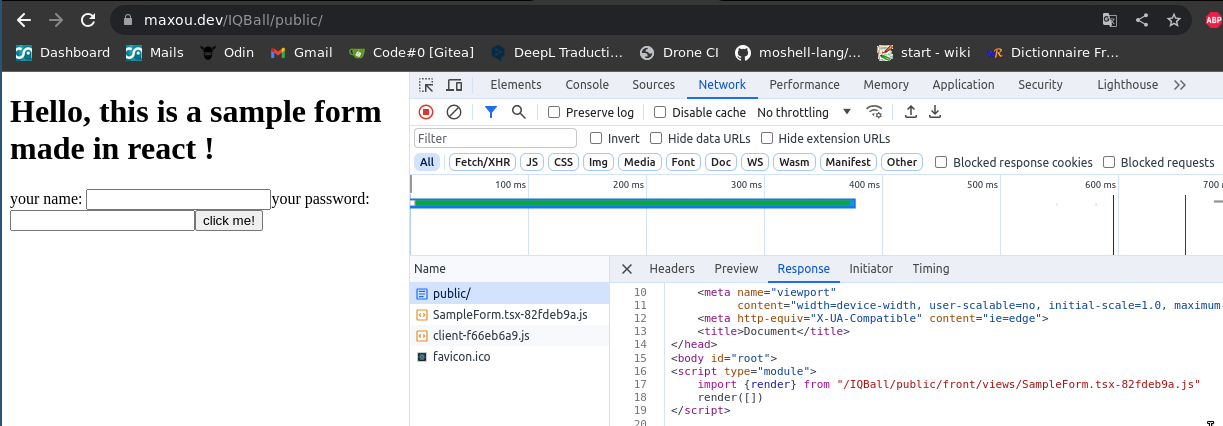
Task: Export HAR file download icon
Action: 935,112
